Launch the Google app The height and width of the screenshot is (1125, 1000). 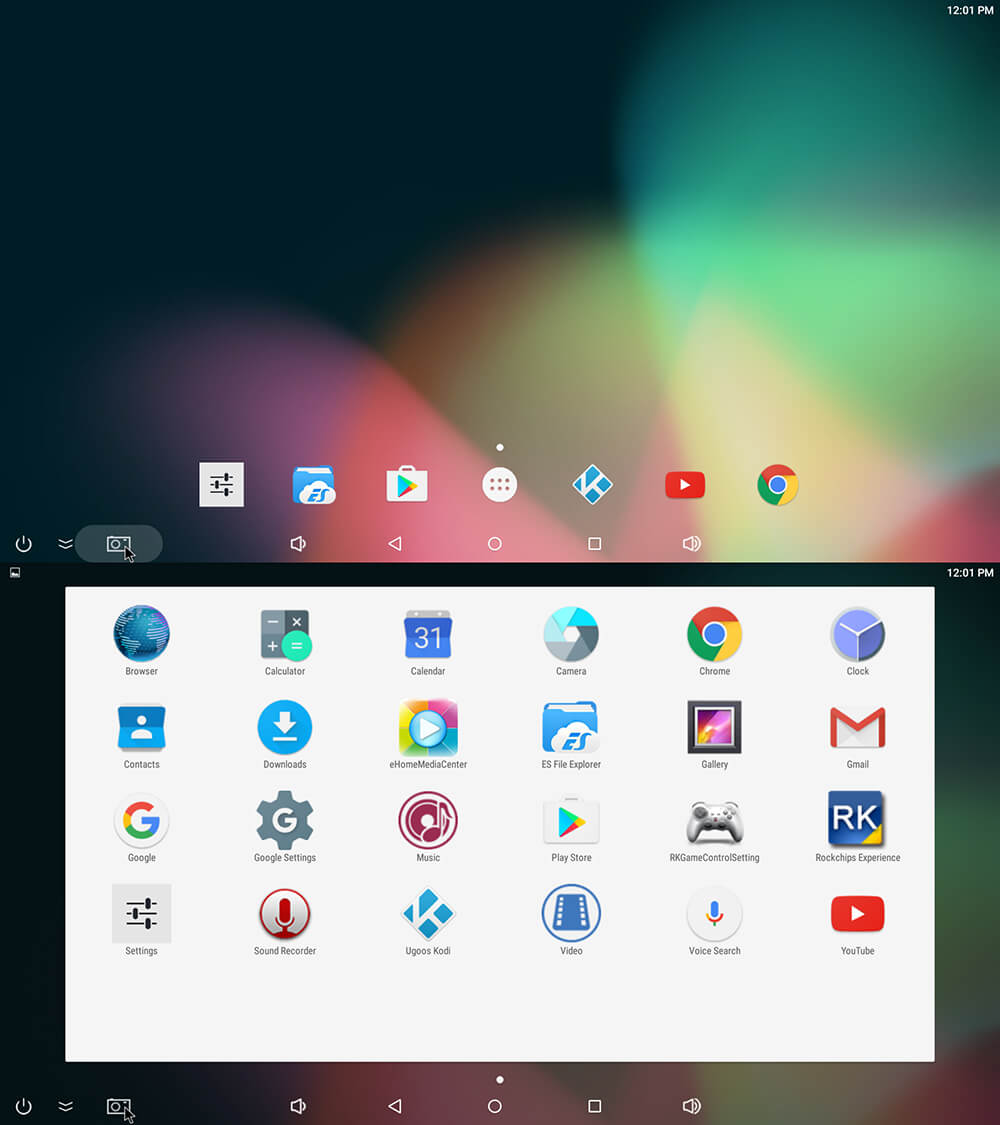coord(141,821)
